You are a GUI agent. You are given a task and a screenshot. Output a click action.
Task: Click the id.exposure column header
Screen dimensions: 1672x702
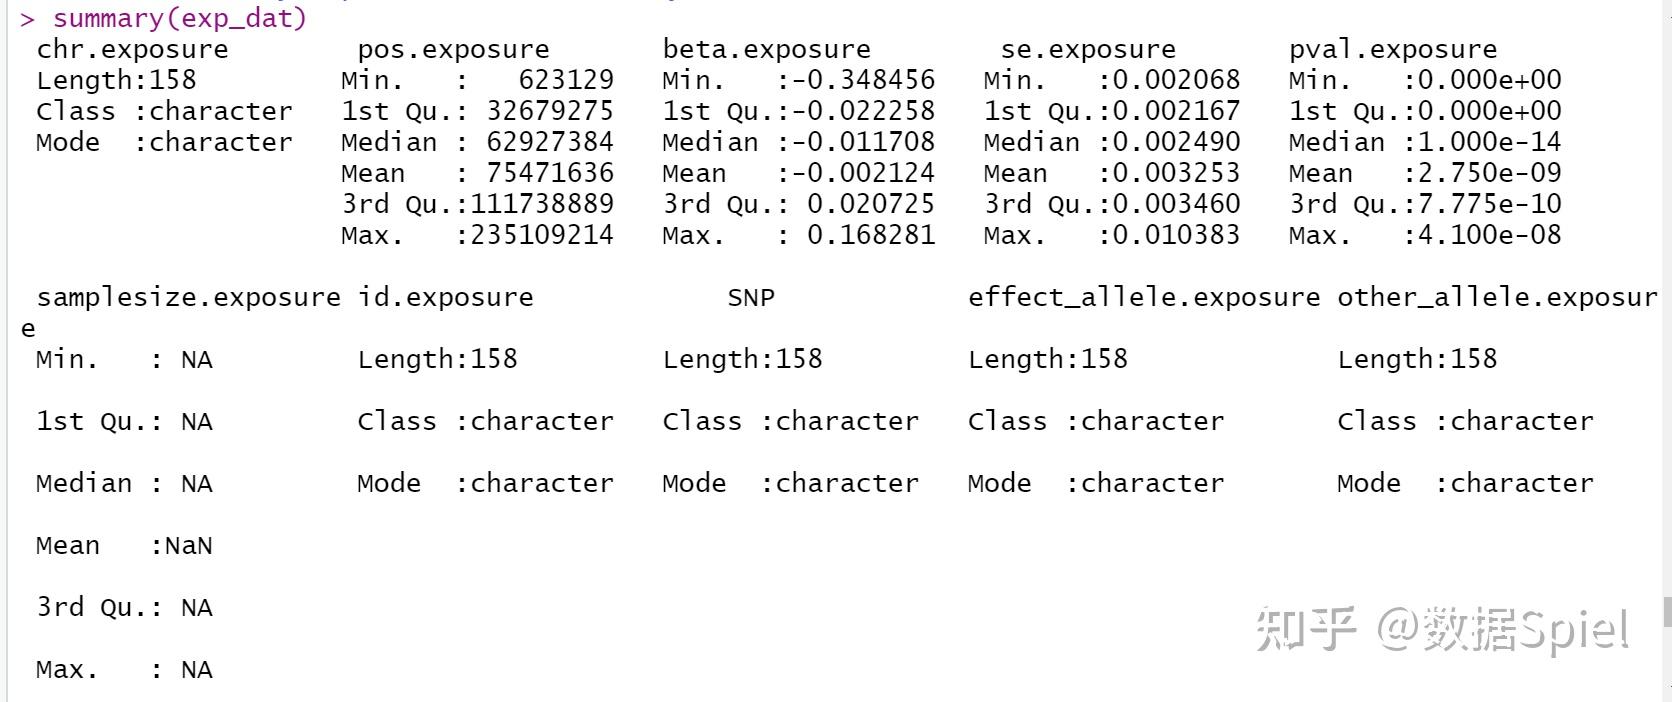pyautogui.click(x=446, y=297)
